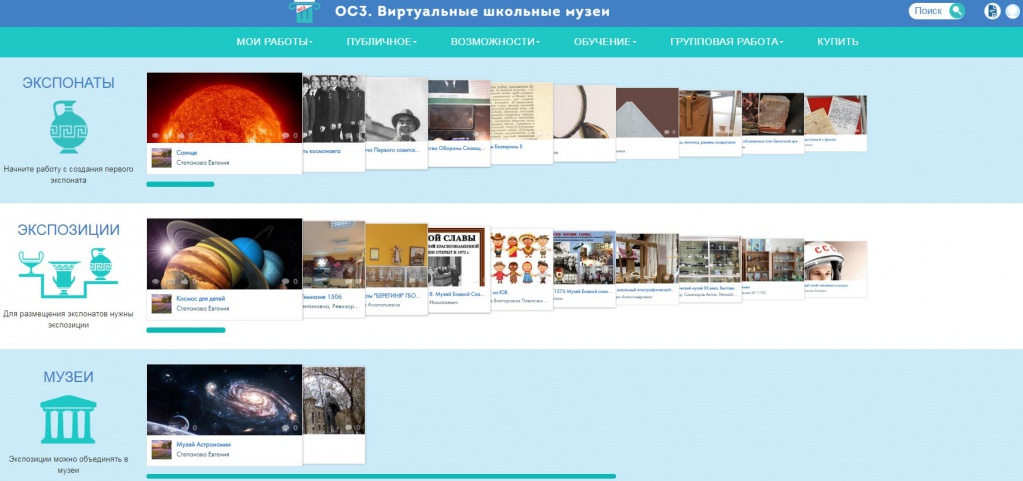
Task: Open the Космос для детей exposition link
Action: click(201, 298)
